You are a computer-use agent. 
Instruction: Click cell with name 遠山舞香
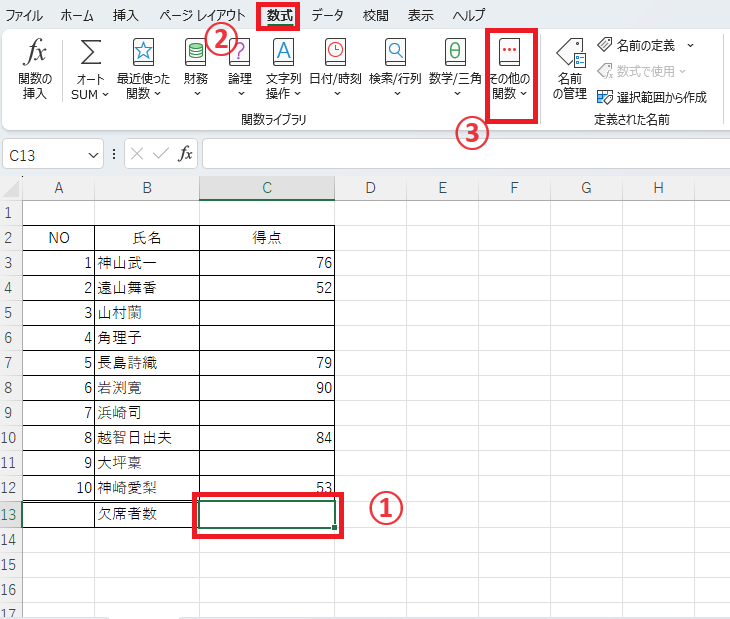coord(147,288)
